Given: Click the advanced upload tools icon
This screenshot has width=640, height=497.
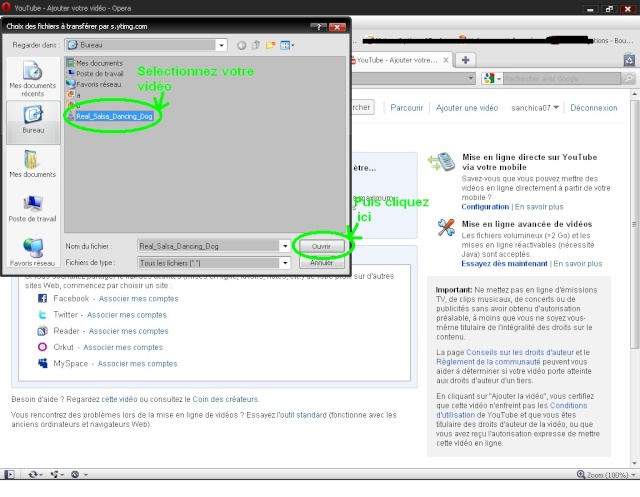Looking at the screenshot, I should (446, 227).
